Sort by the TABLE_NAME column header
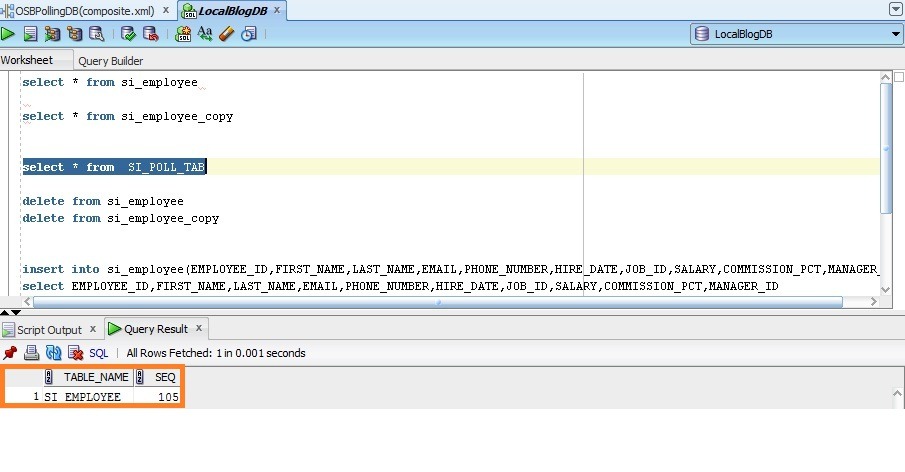 pos(95,377)
